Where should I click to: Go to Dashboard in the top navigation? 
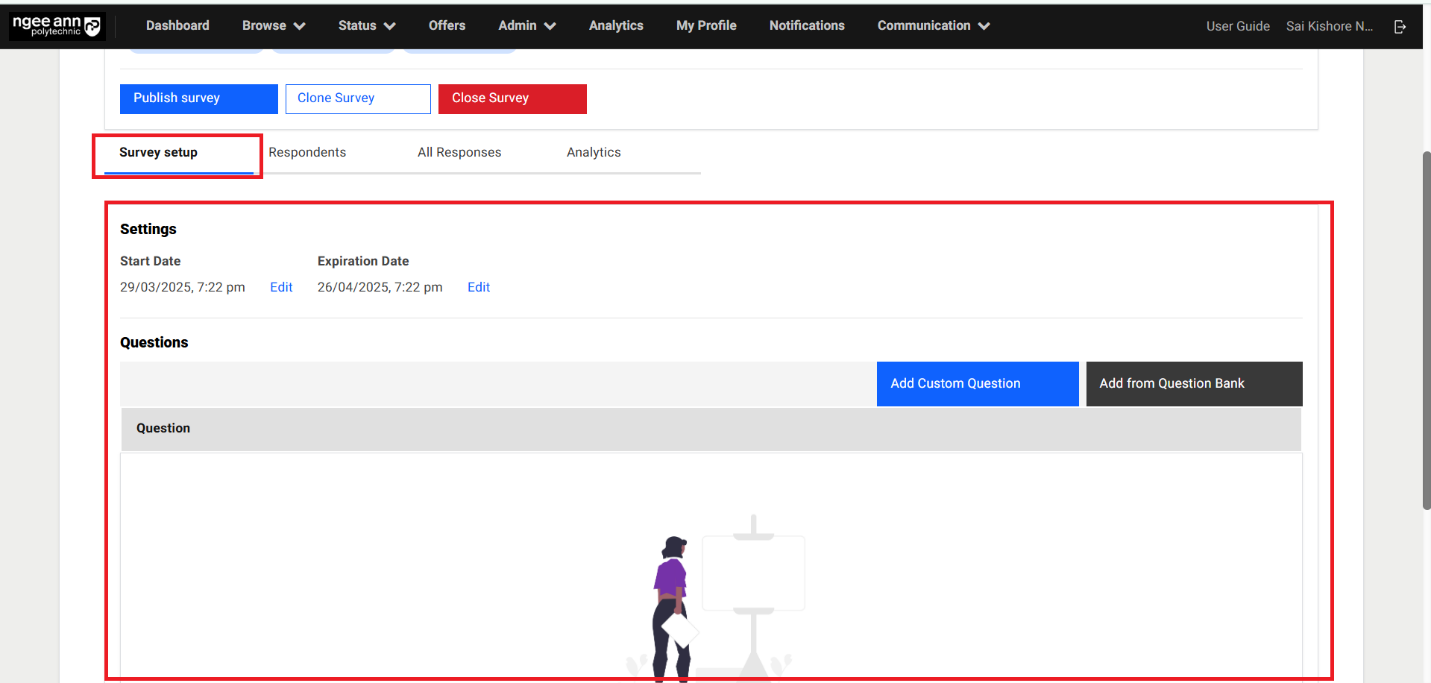(x=177, y=26)
